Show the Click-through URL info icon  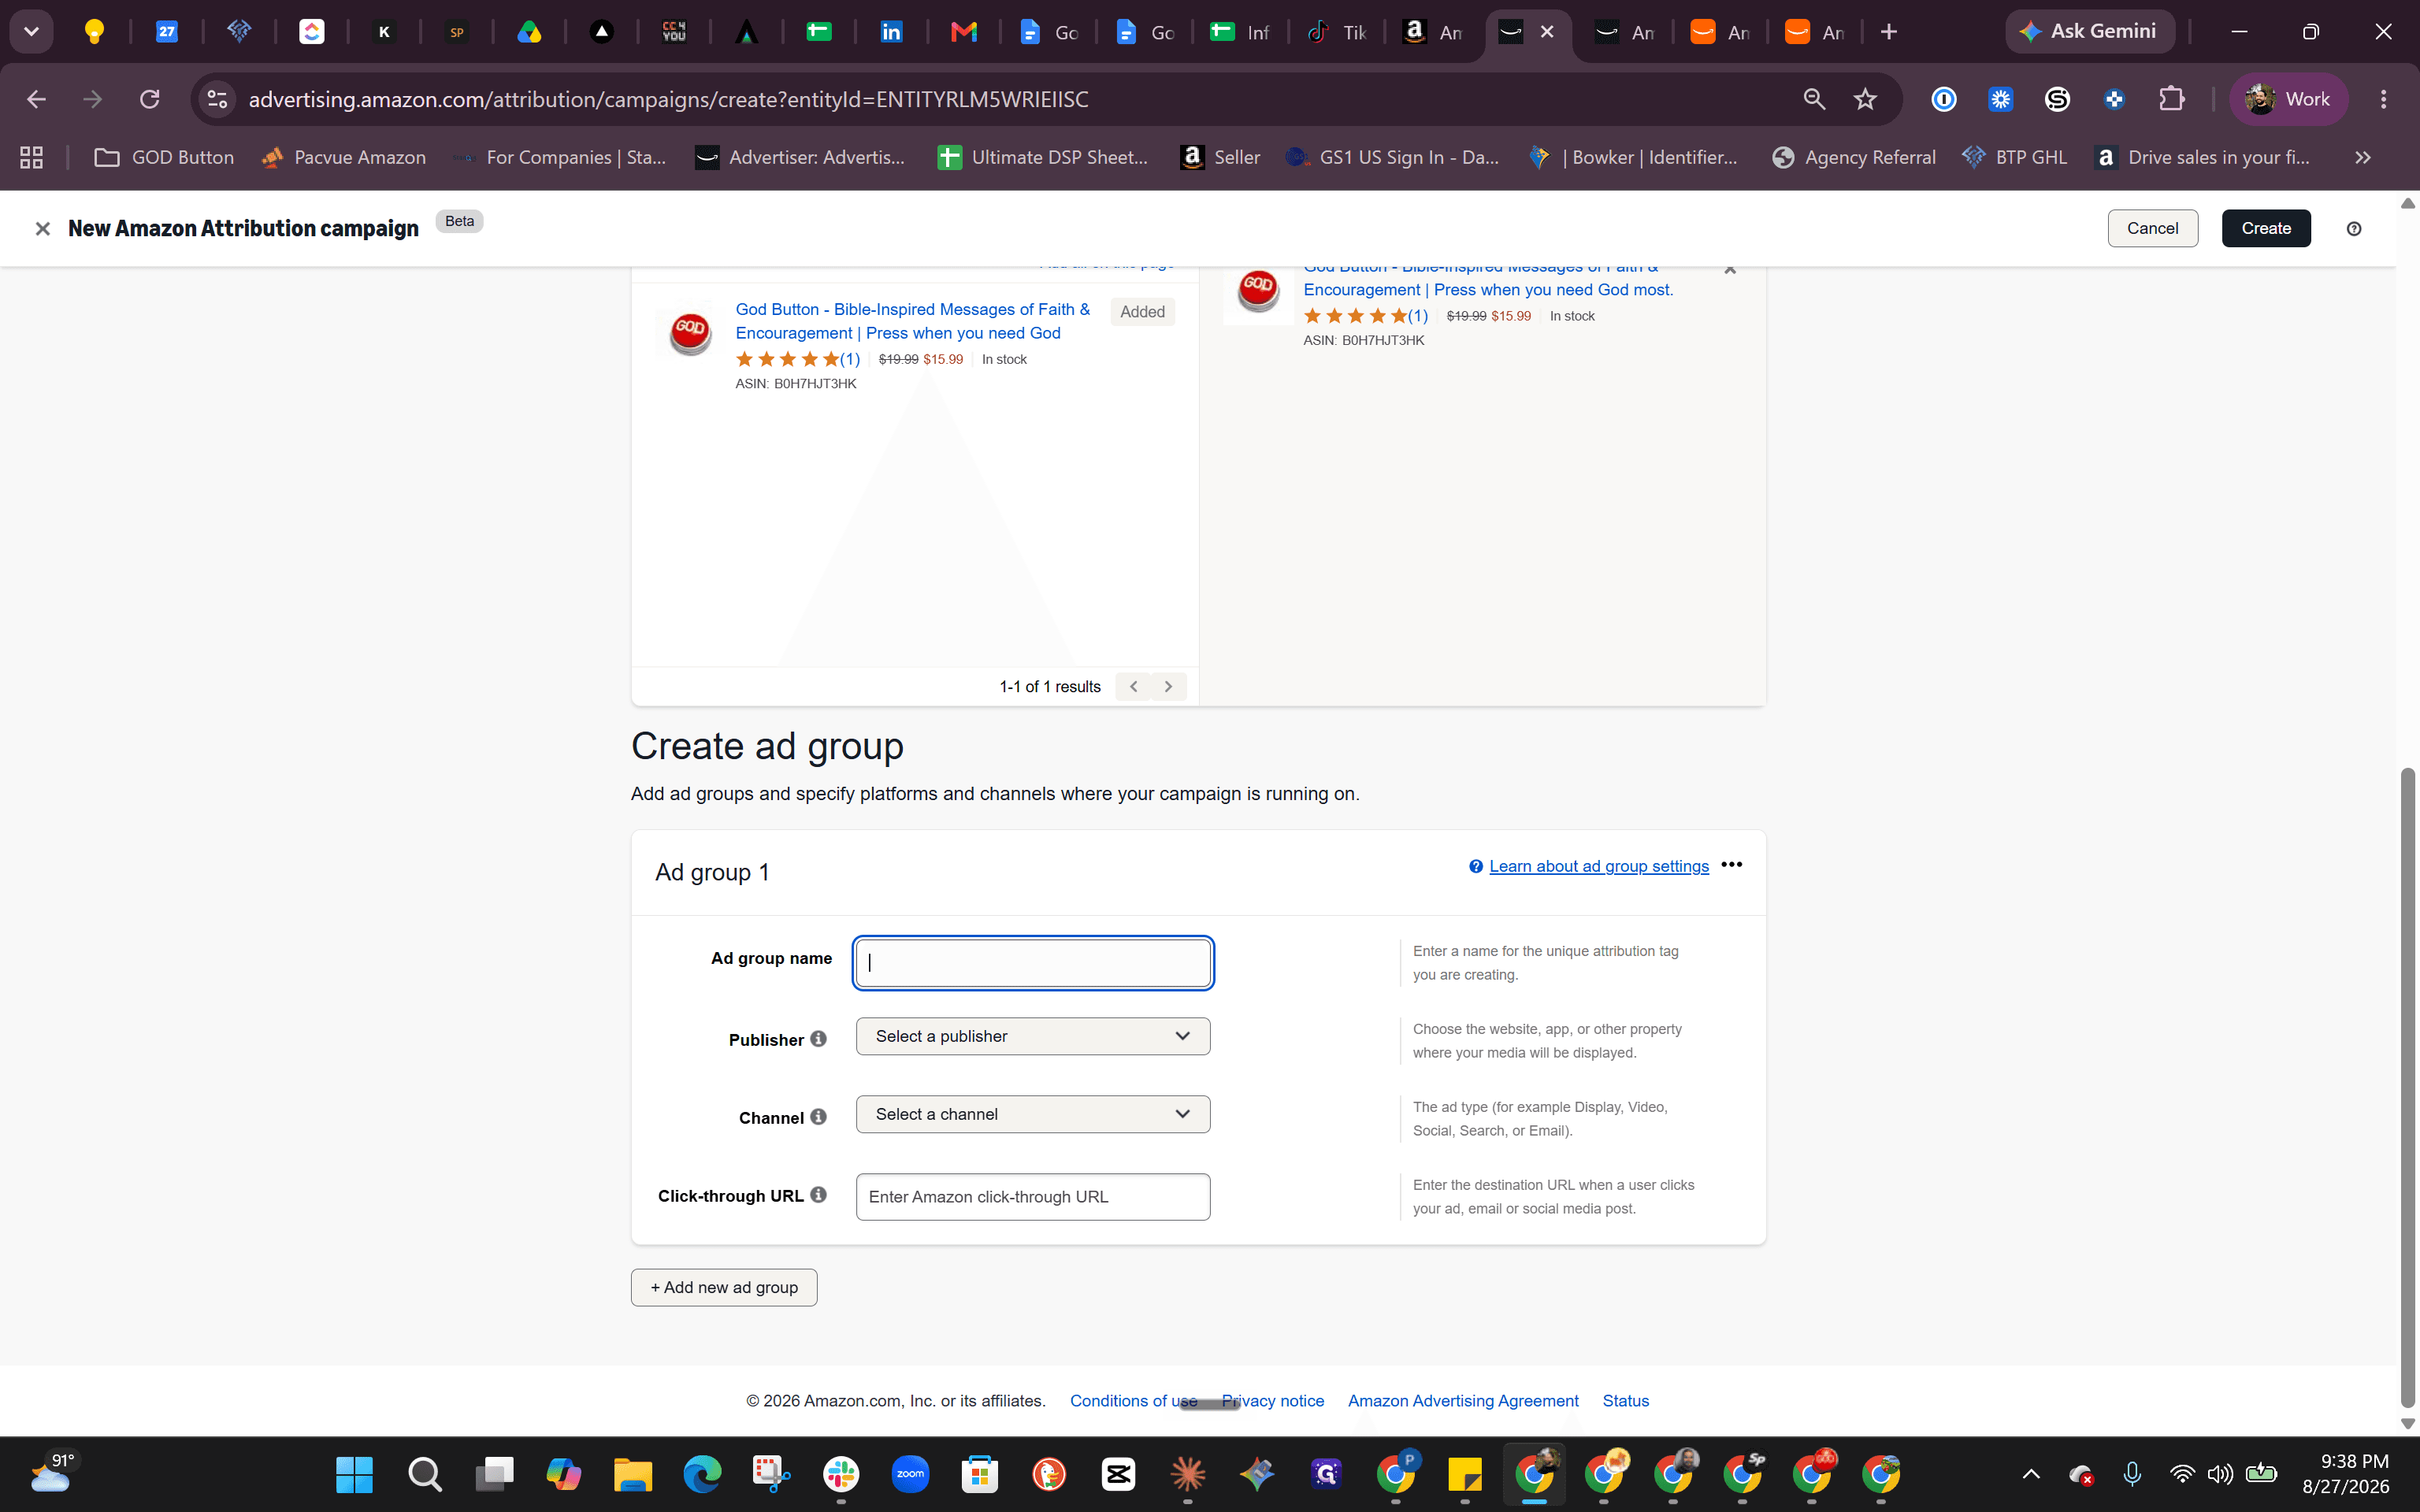point(819,1195)
